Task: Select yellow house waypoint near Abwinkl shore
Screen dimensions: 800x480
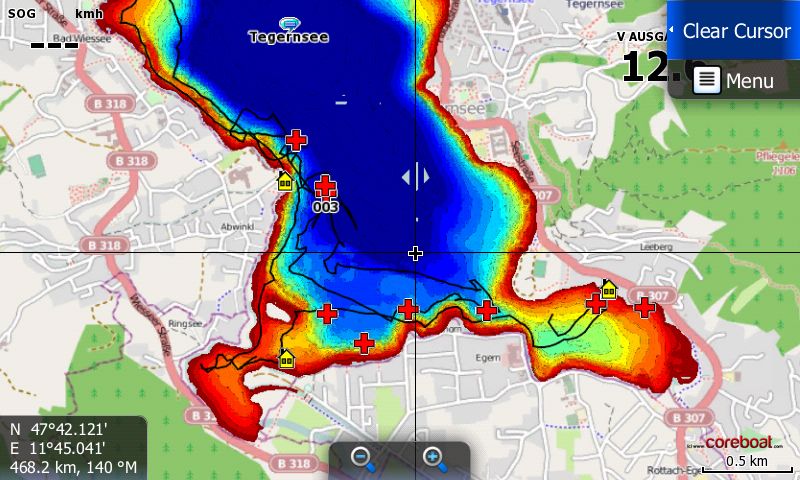Action: point(285,180)
